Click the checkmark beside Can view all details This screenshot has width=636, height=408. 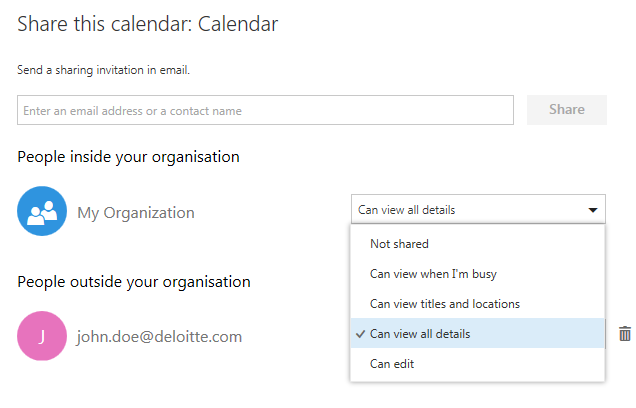(x=359, y=334)
